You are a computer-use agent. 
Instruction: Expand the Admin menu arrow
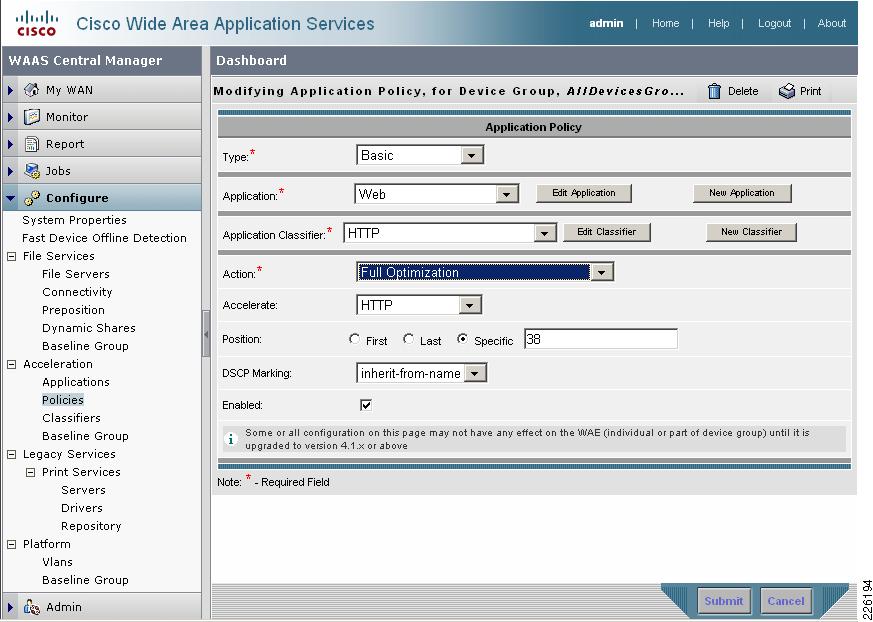[x=11, y=607]
